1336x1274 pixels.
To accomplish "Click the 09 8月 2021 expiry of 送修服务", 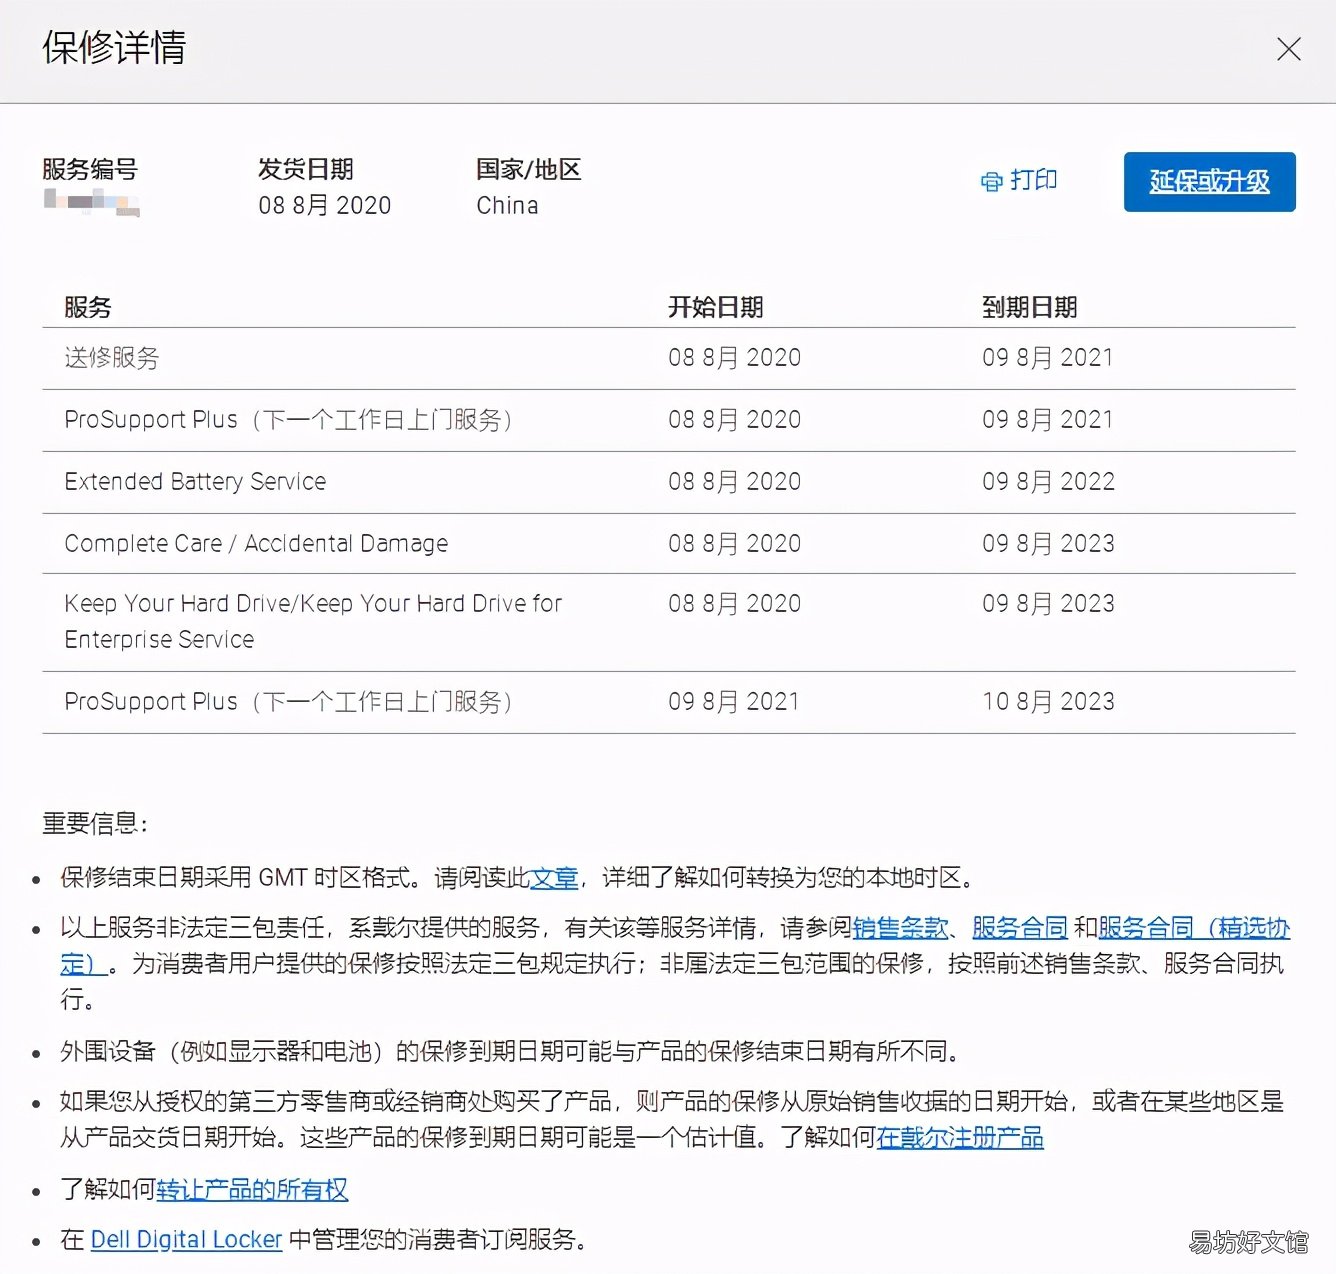I will [x=1048, y=358].
